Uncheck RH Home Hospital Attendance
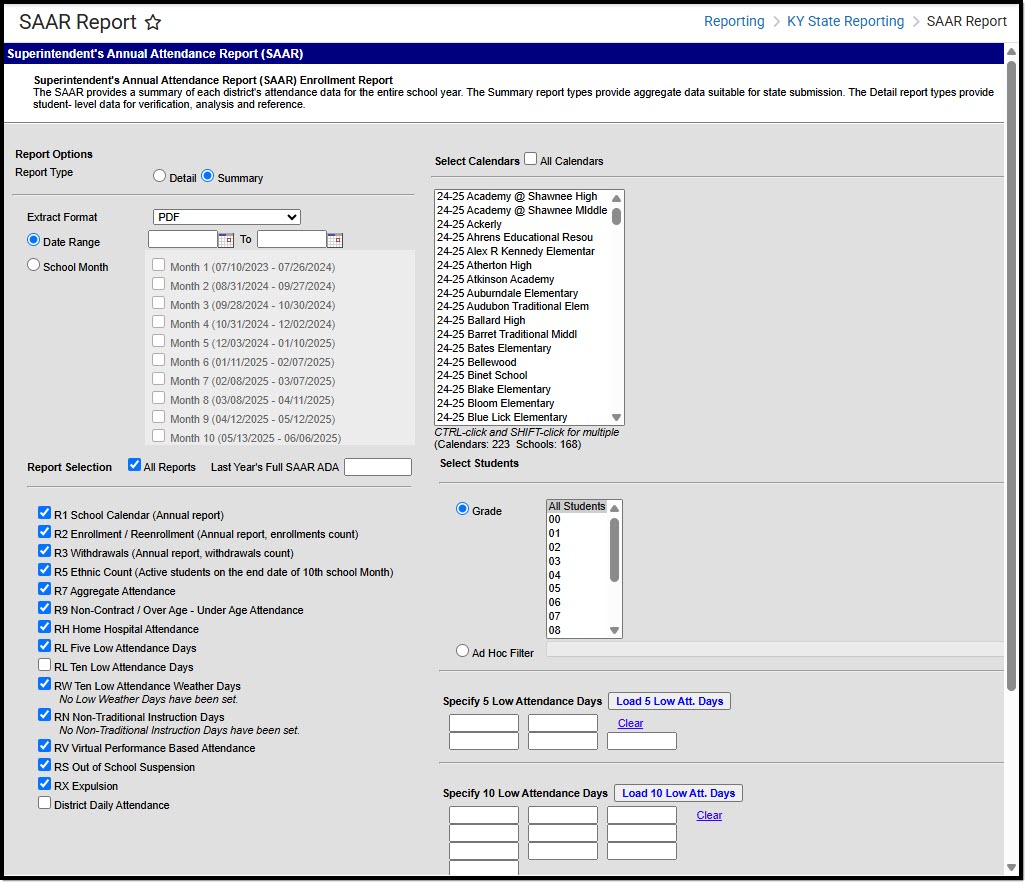This screenshot has height=884, width=1027. 45,627
